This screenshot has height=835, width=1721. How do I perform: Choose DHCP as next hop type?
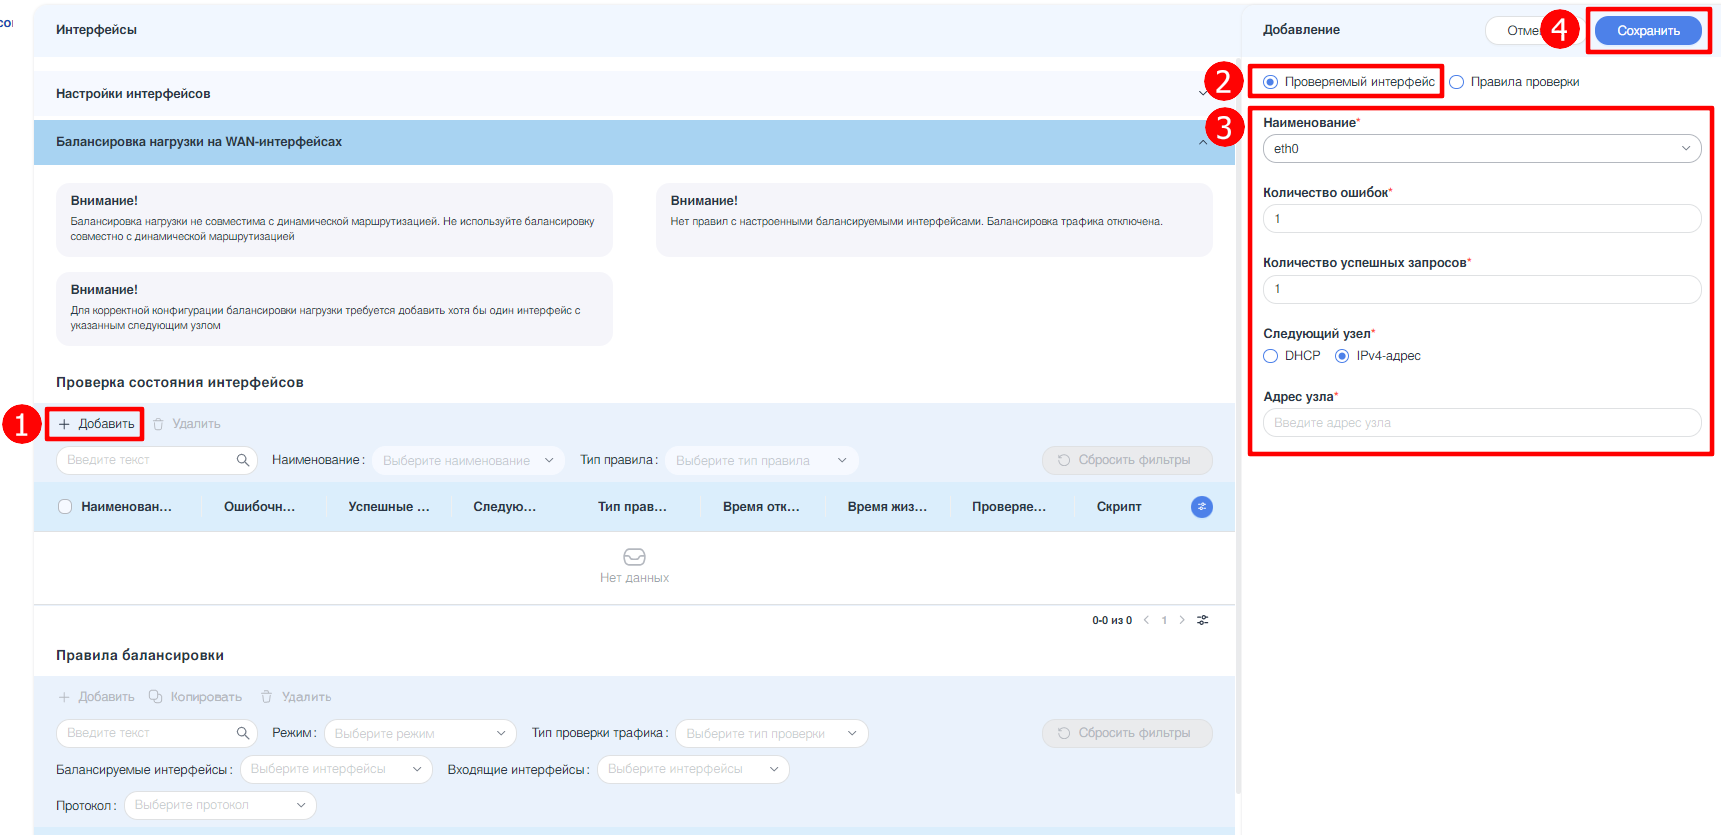click(1271, 356)
